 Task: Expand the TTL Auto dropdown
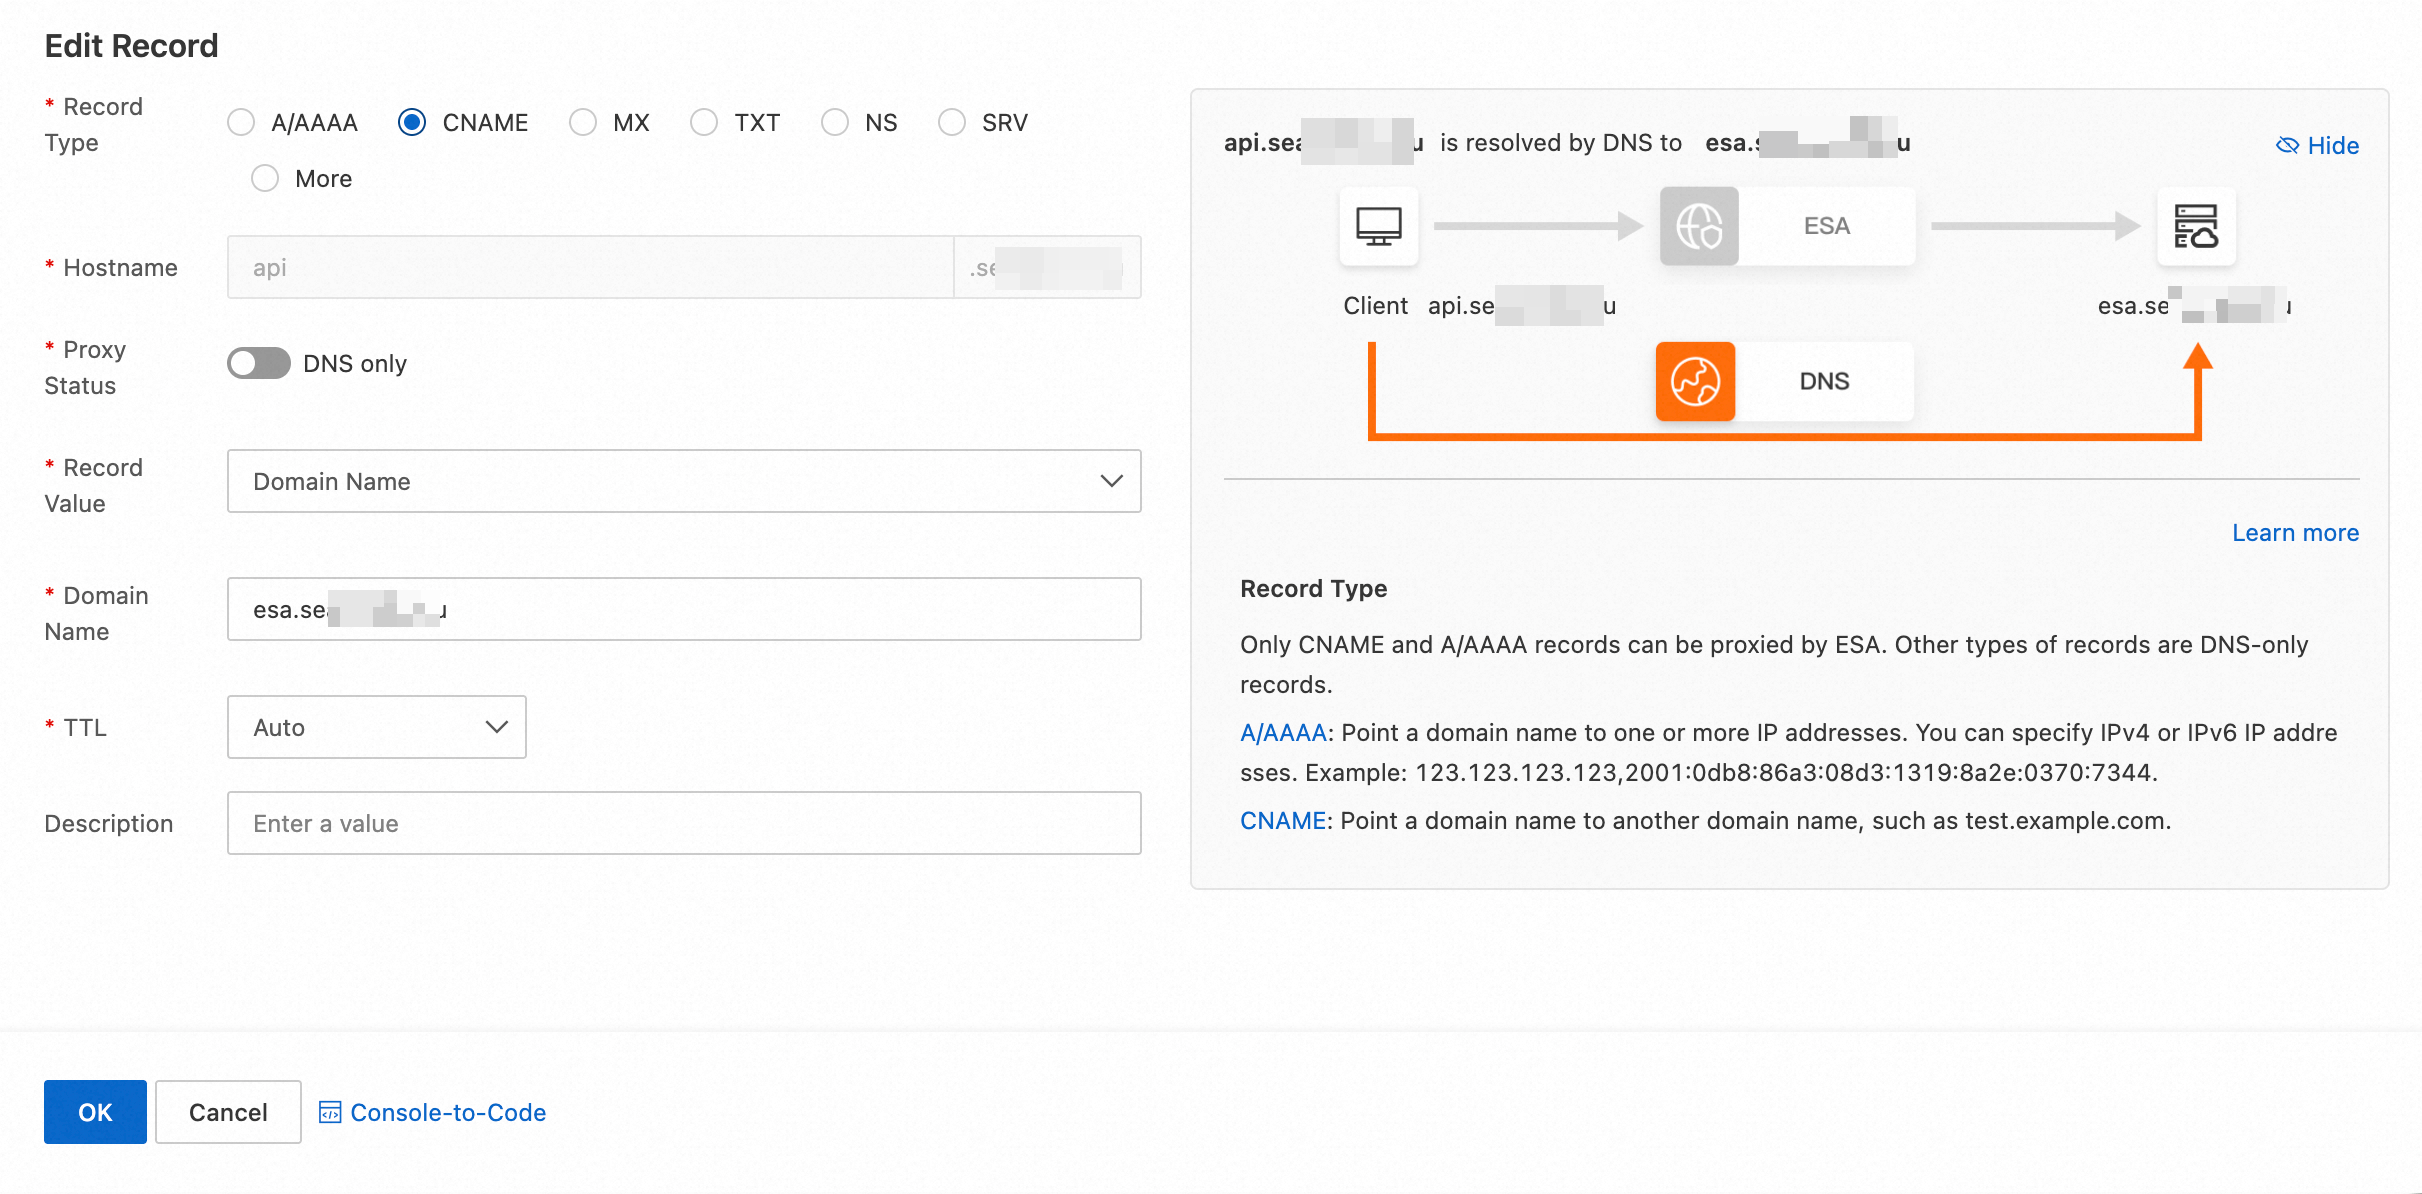(377, 727)
